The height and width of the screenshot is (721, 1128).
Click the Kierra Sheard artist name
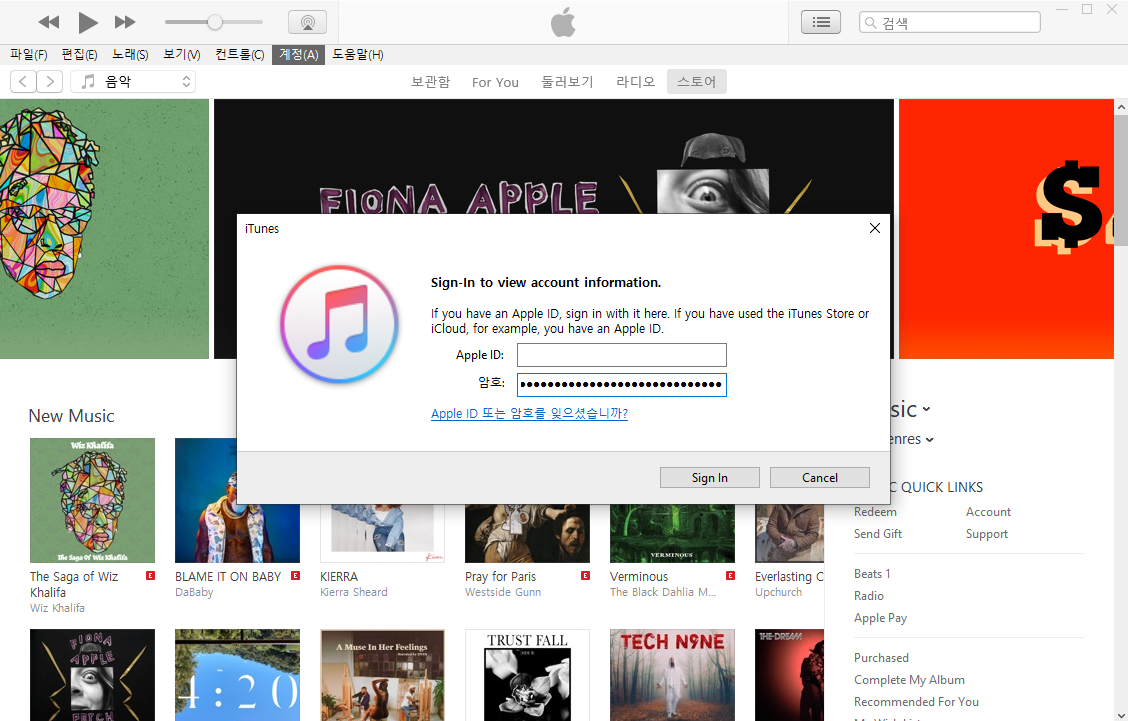pos(354,592)
